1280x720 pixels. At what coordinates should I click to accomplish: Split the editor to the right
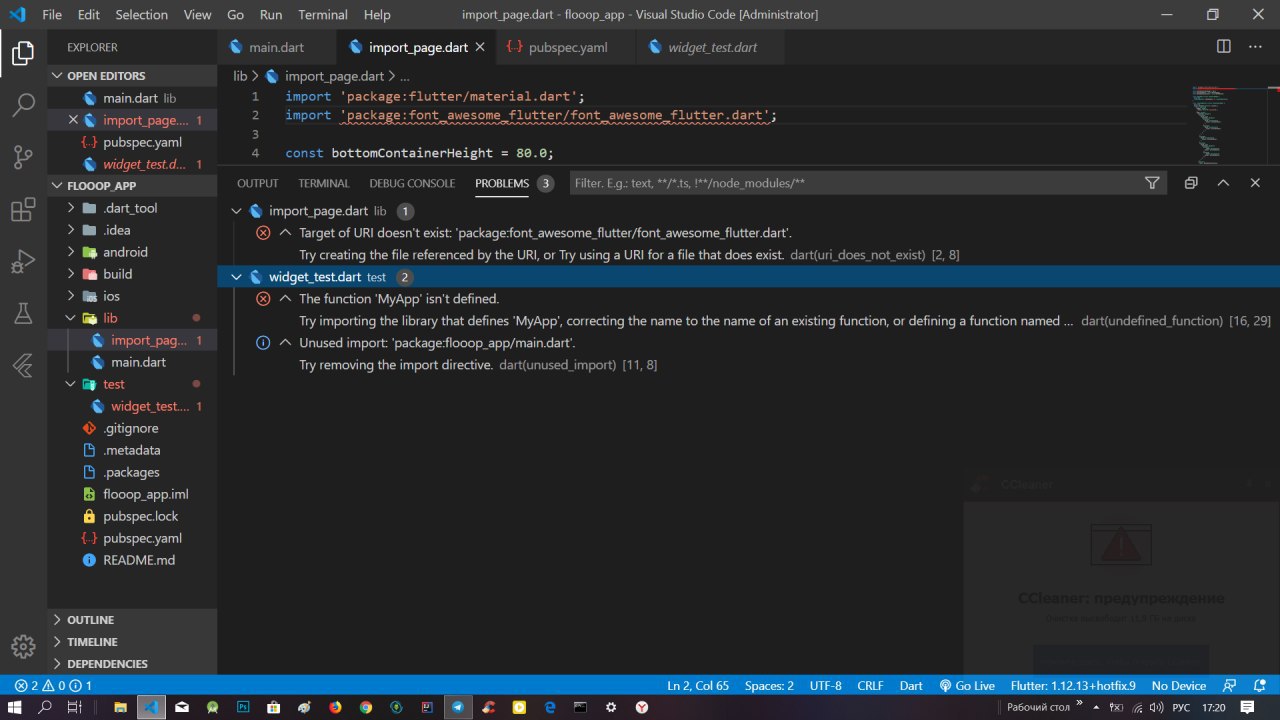[x=1223, y=47]
